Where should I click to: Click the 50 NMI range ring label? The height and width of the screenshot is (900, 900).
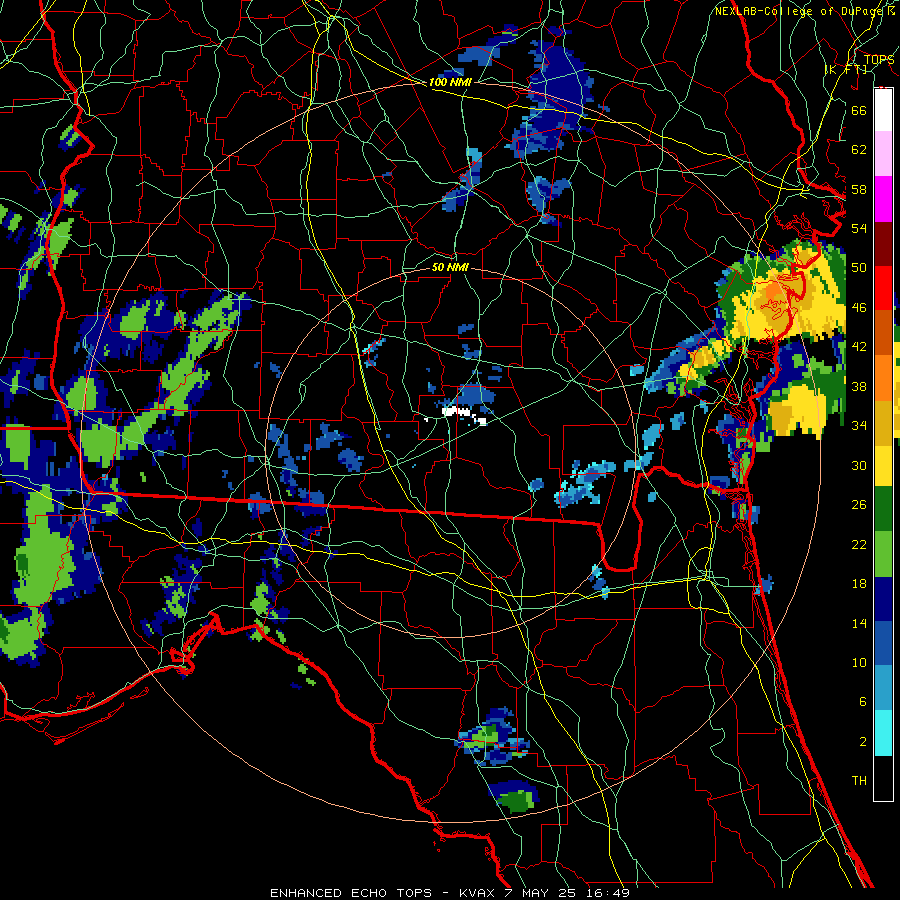450,267
